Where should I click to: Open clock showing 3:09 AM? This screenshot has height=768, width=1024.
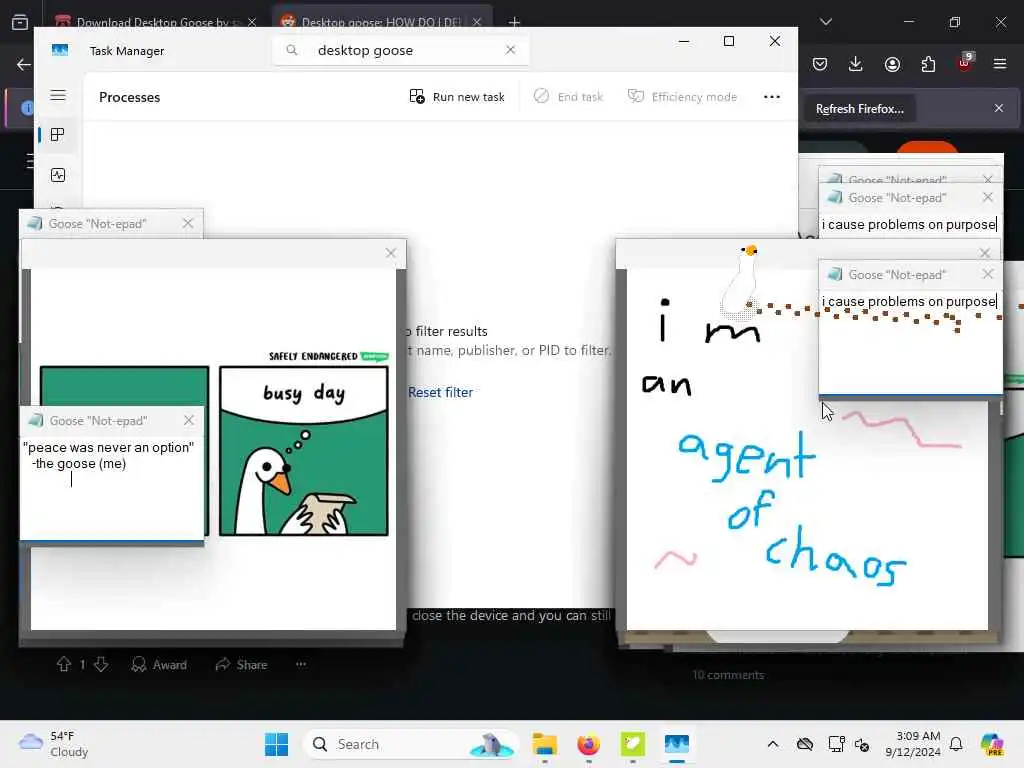(x=913, y=744)
